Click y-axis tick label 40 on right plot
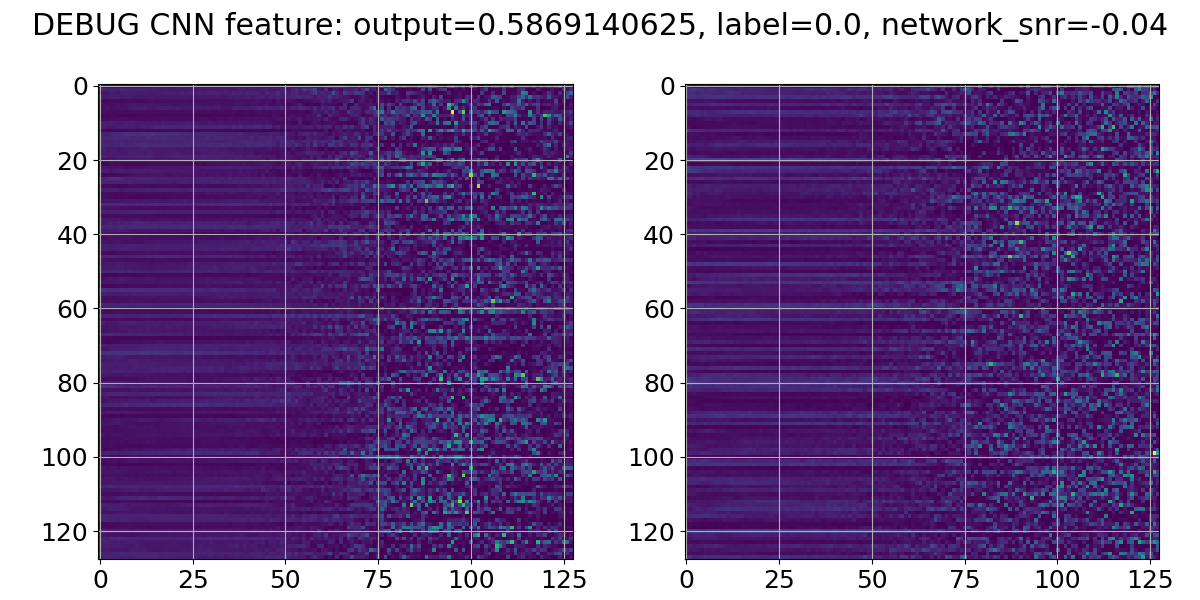1200x600 pixels. [x=660, y=235]
